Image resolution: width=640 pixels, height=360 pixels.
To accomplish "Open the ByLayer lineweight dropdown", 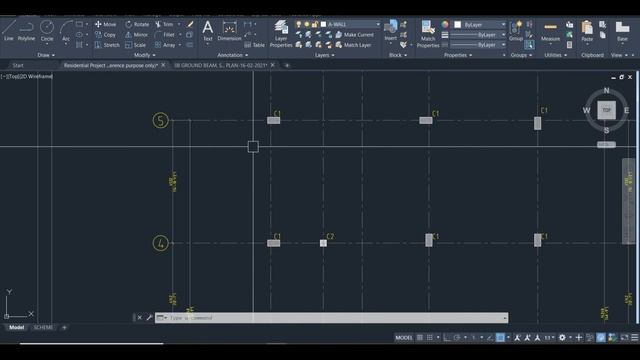I will 503,35.
